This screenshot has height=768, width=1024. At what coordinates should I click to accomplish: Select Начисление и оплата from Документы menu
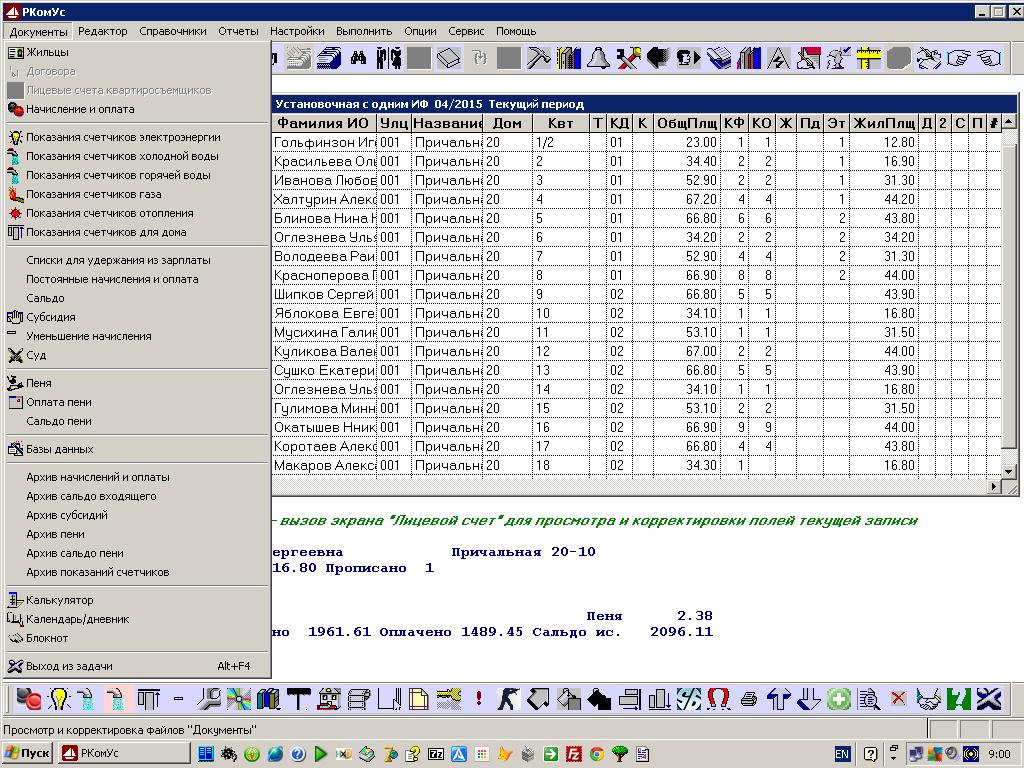pos(80,109)
